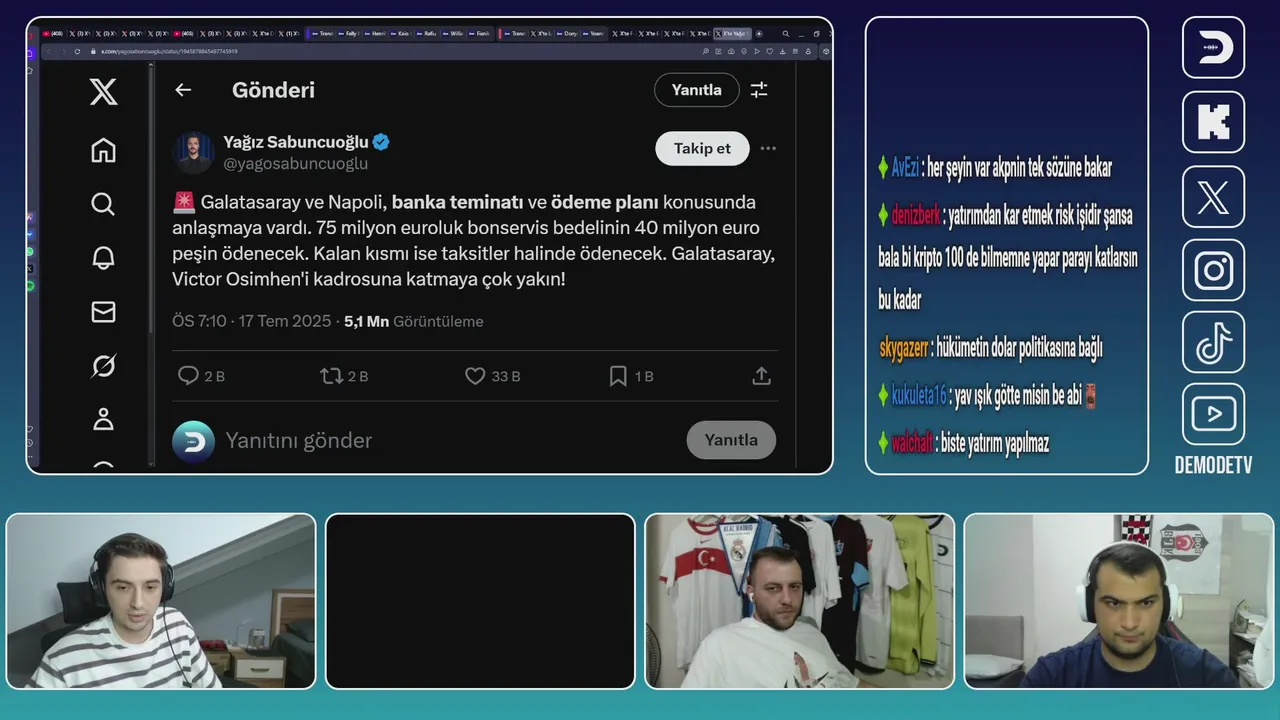Open a new browser tab with plus
The height and width of the screenshot is (720, 1280).
[x=759, y=33]
